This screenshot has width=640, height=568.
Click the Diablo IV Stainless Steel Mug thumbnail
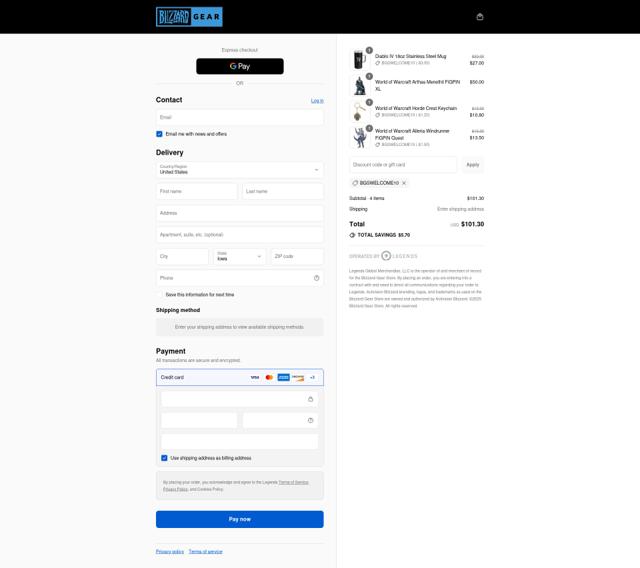tap(360, 60)
